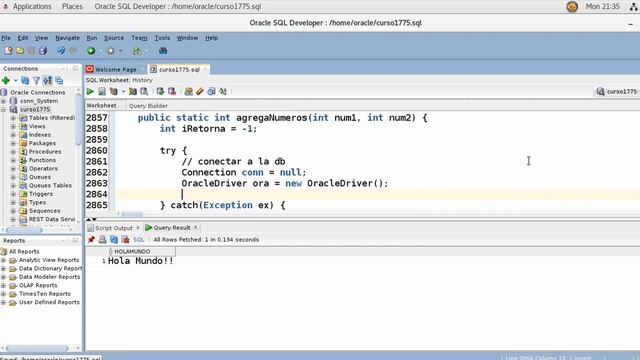Click the collapse-all icon in Connections toolbar
Viewport: 640px width, 360px height.
59,80
